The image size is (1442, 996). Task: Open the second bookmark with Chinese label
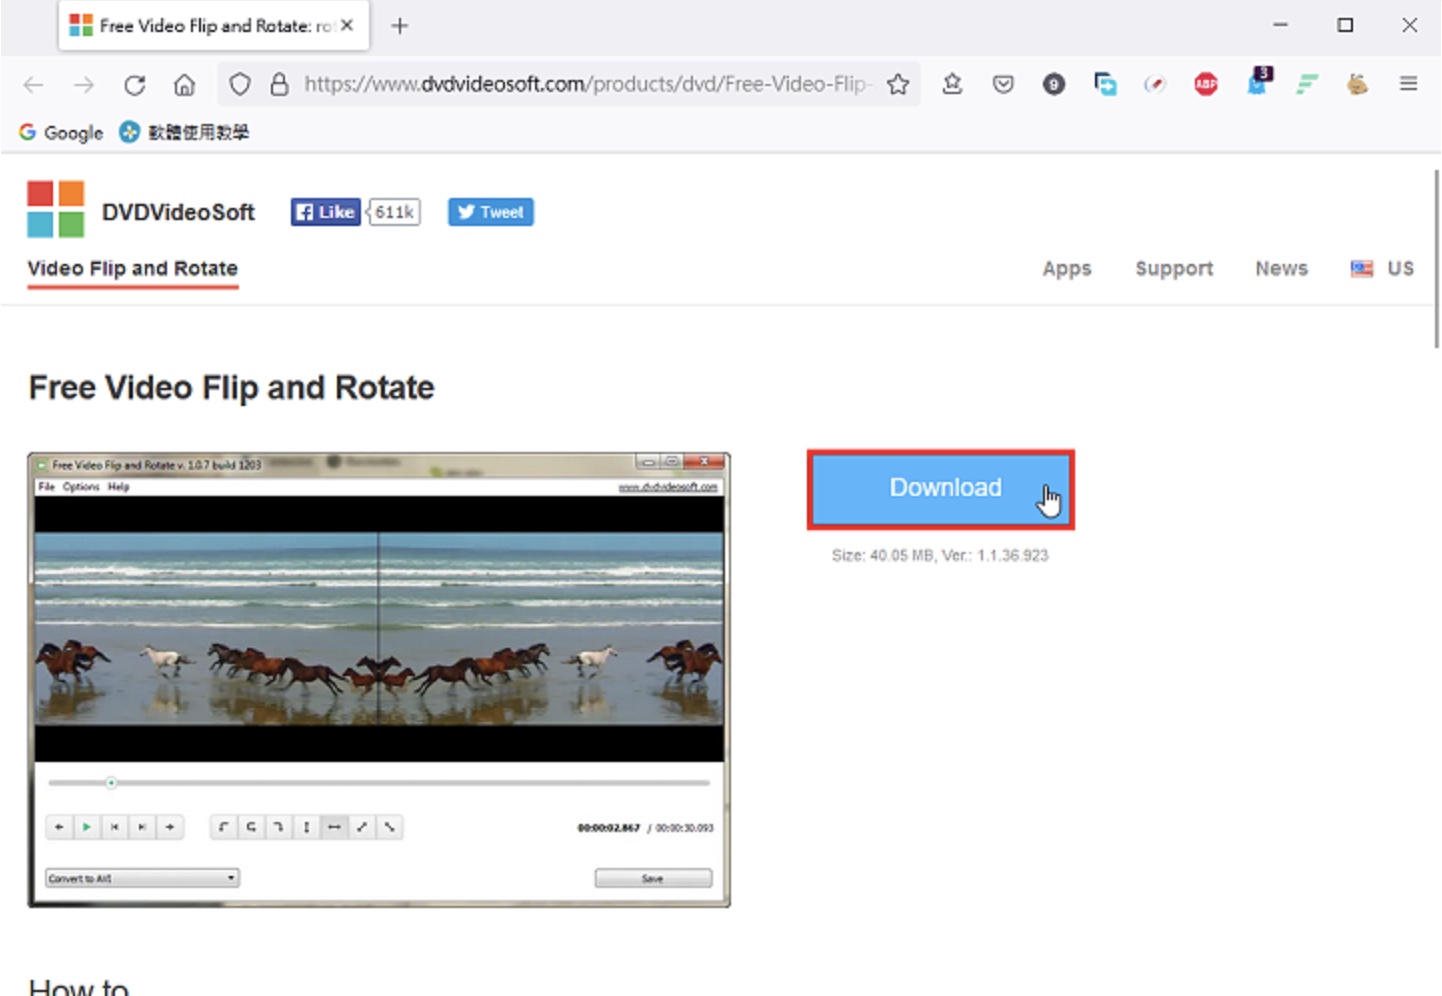tap(184, 132)
